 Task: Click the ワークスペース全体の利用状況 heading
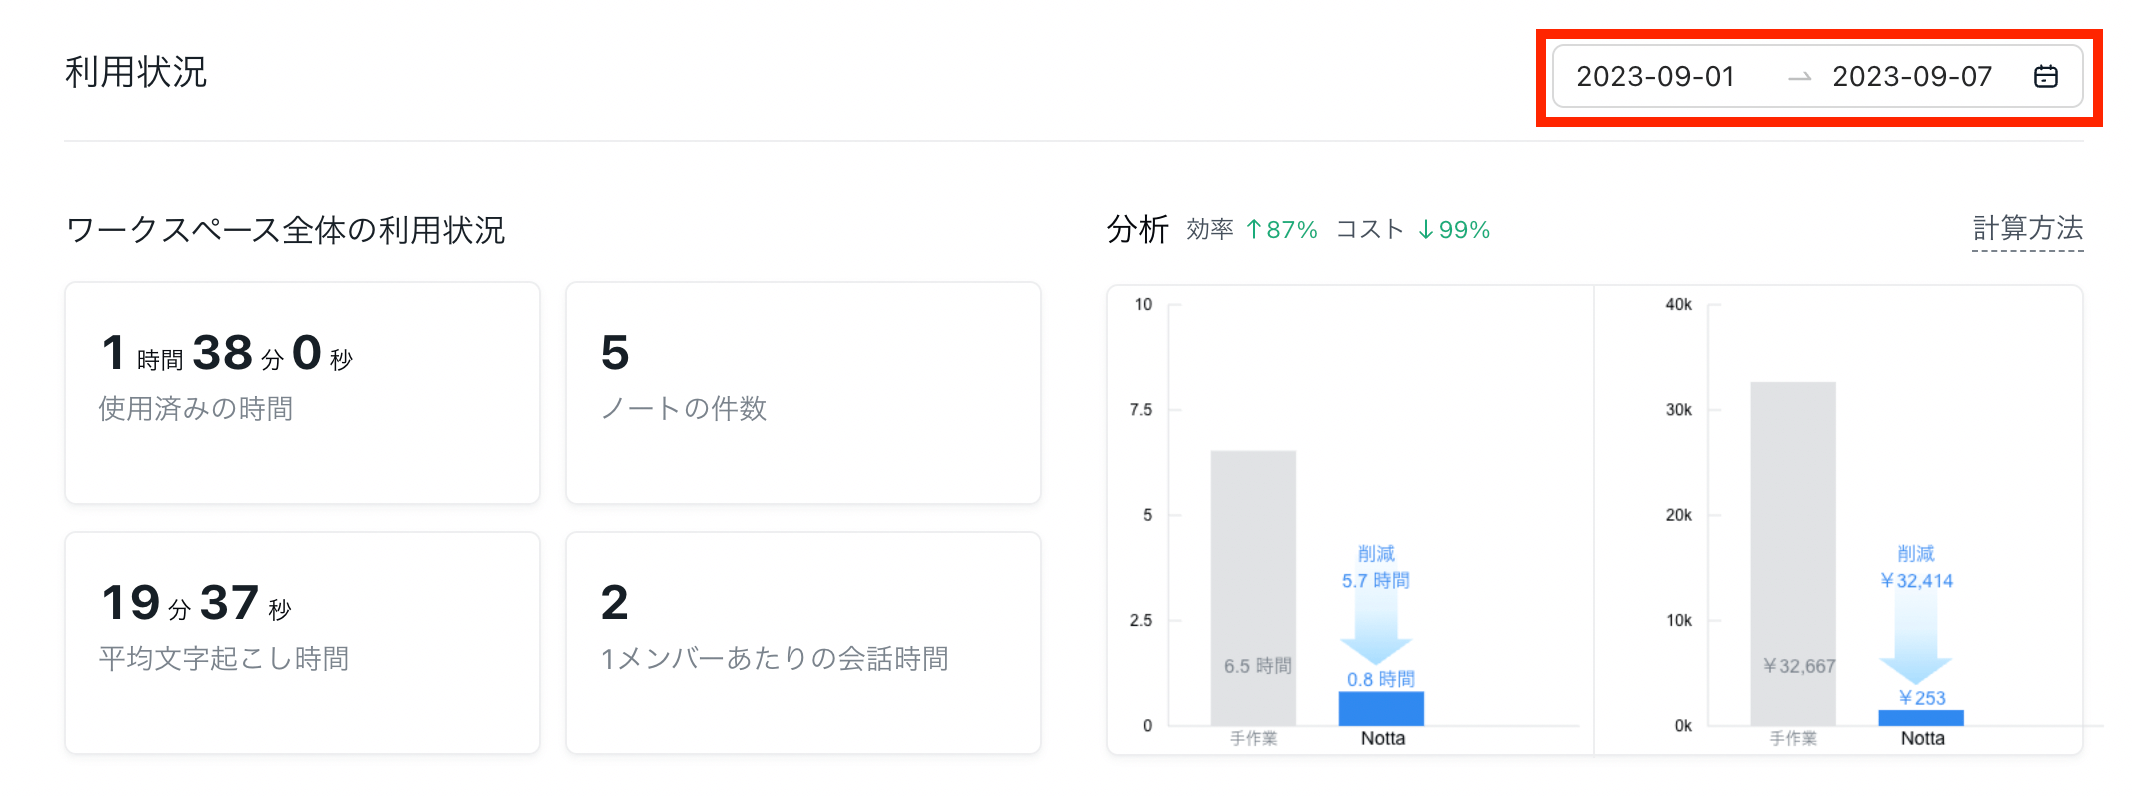(x=285, y=230)
